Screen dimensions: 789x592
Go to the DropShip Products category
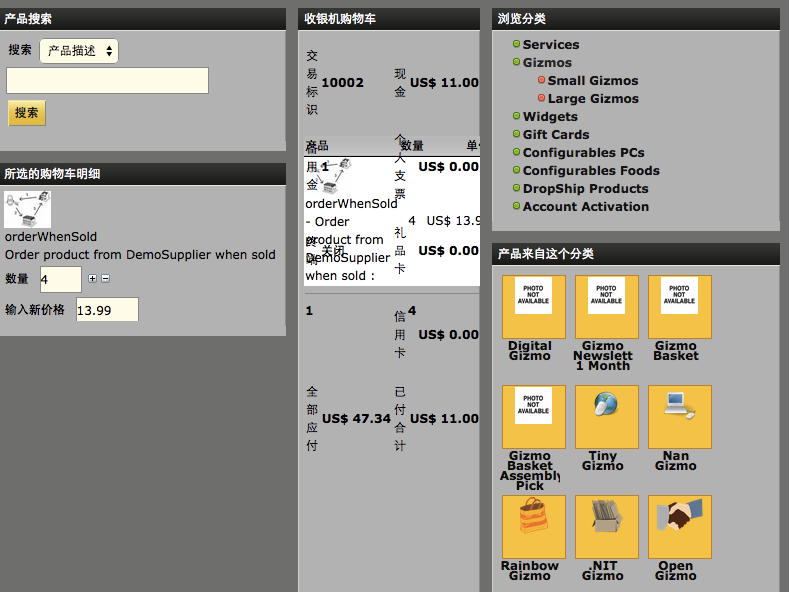[x=585, y=189]
